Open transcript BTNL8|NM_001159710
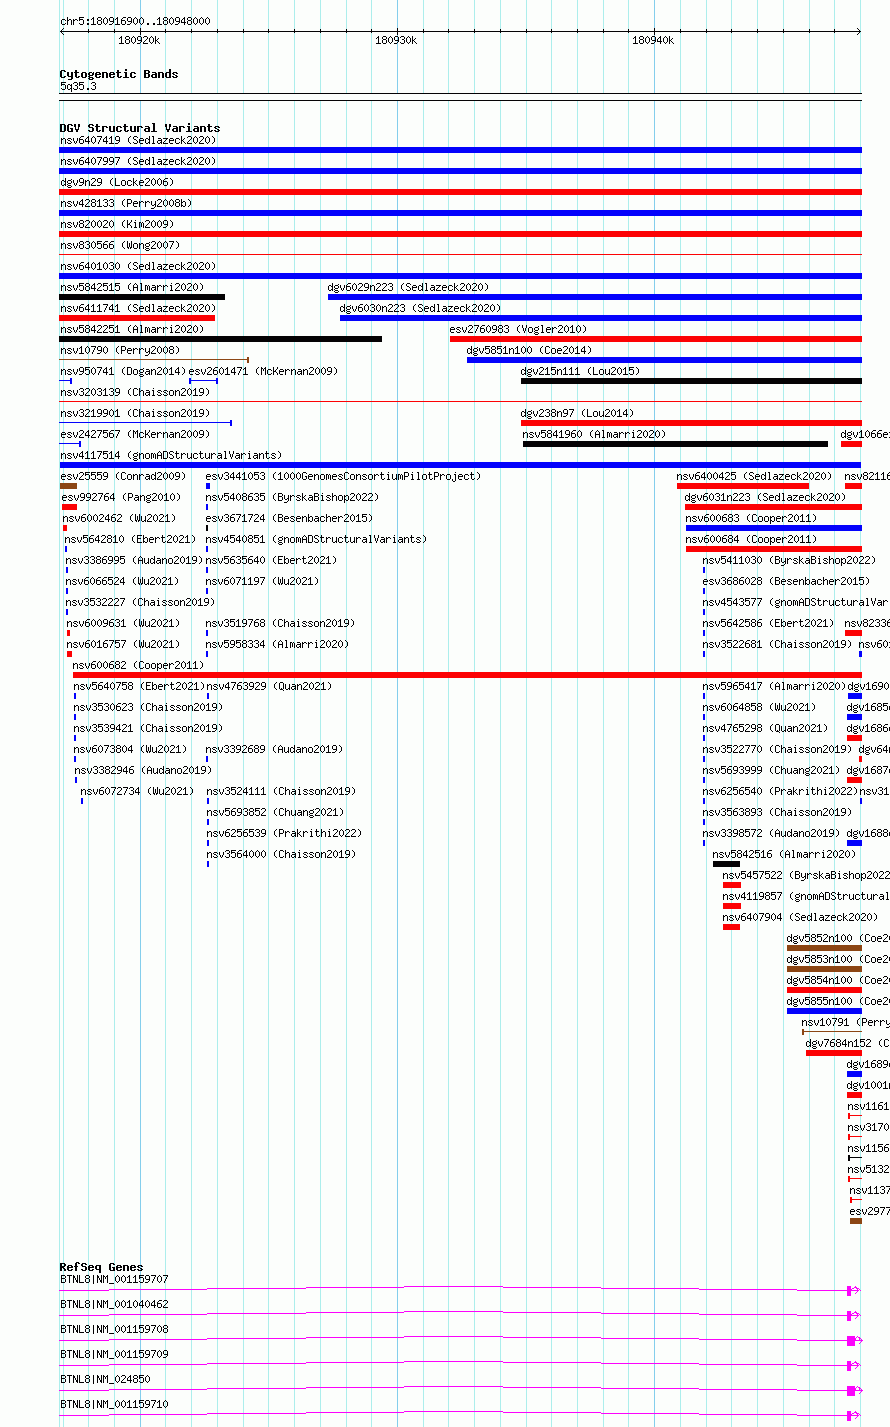Screen dimensions: 890x1427 point(460,1415)
